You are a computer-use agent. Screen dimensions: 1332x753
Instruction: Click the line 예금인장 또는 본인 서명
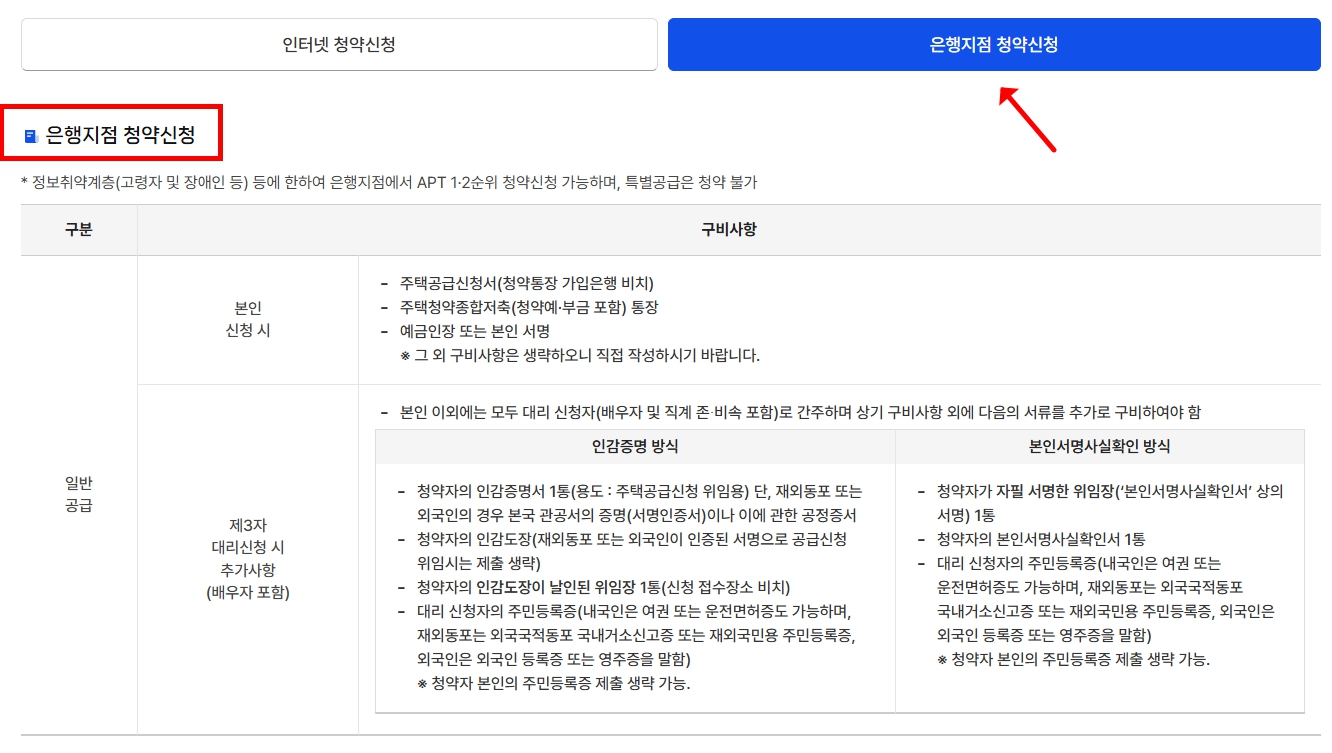[475, 331]
